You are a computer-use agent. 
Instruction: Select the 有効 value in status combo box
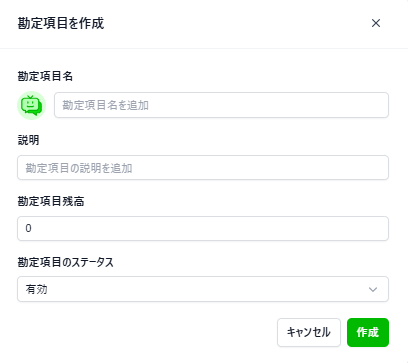click(36, 289)
